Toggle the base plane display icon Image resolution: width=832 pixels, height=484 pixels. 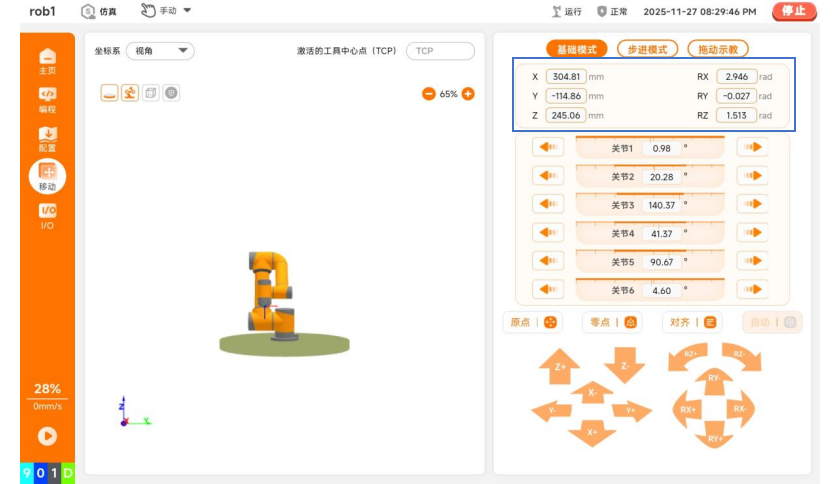pyautogui.click(x=110, y=93)
